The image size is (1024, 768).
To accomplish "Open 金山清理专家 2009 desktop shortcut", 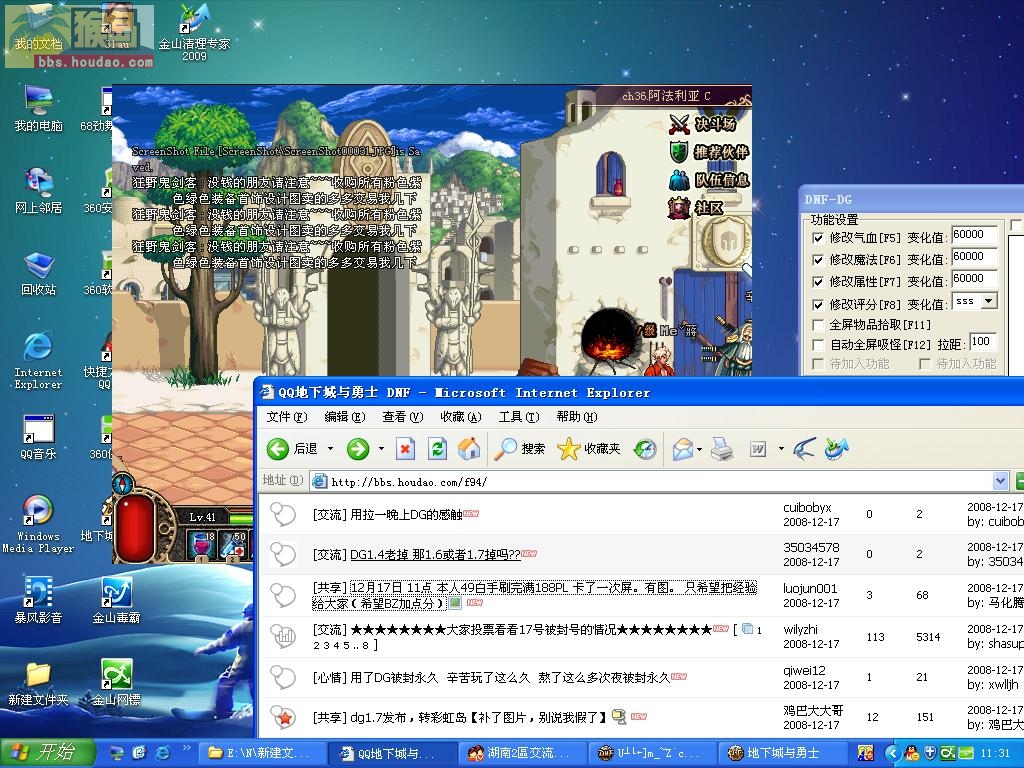I will pos(194,32).
